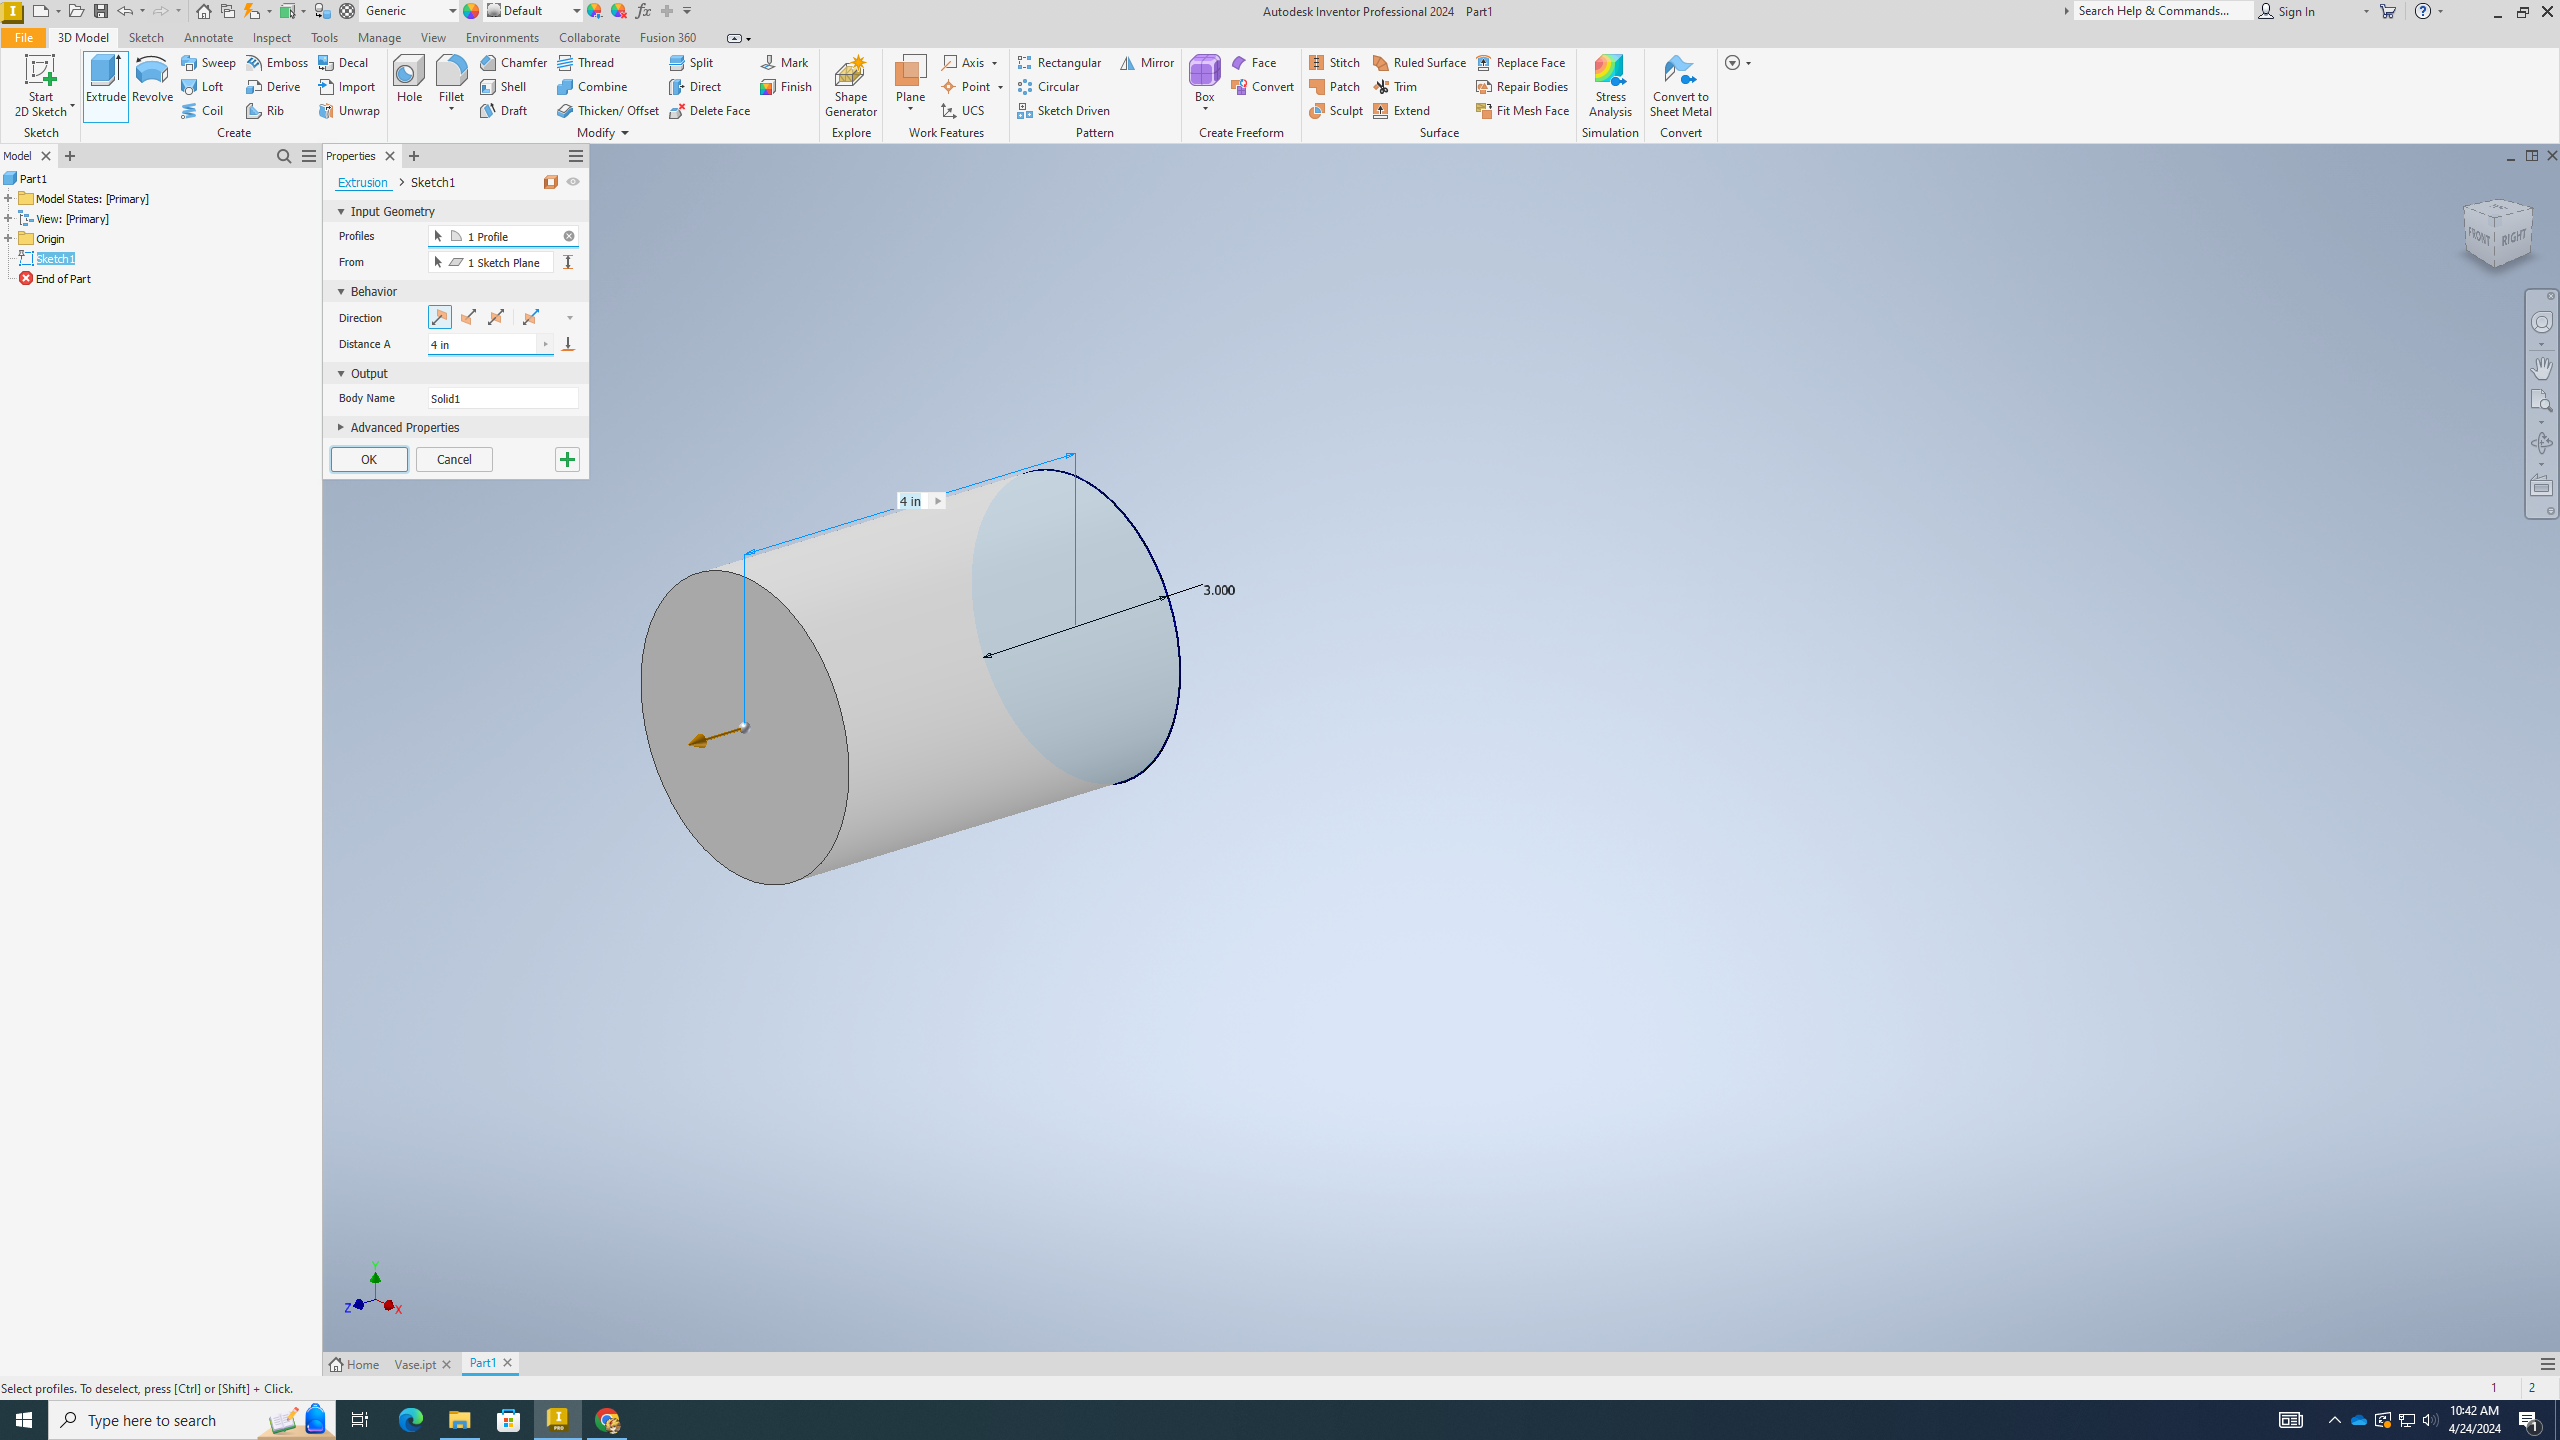Launch Shape Generator
Viewport: 2560px width, 1440px height.
click(851, 86)
